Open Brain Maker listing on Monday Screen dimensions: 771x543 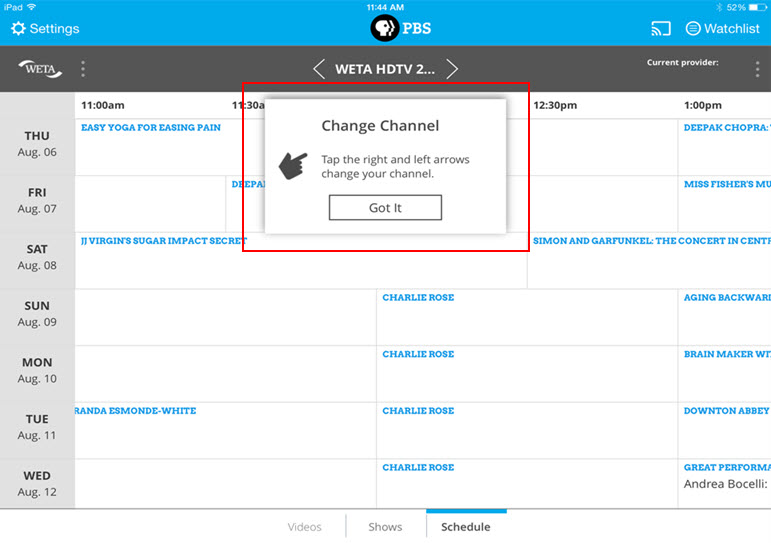(727, 354)
